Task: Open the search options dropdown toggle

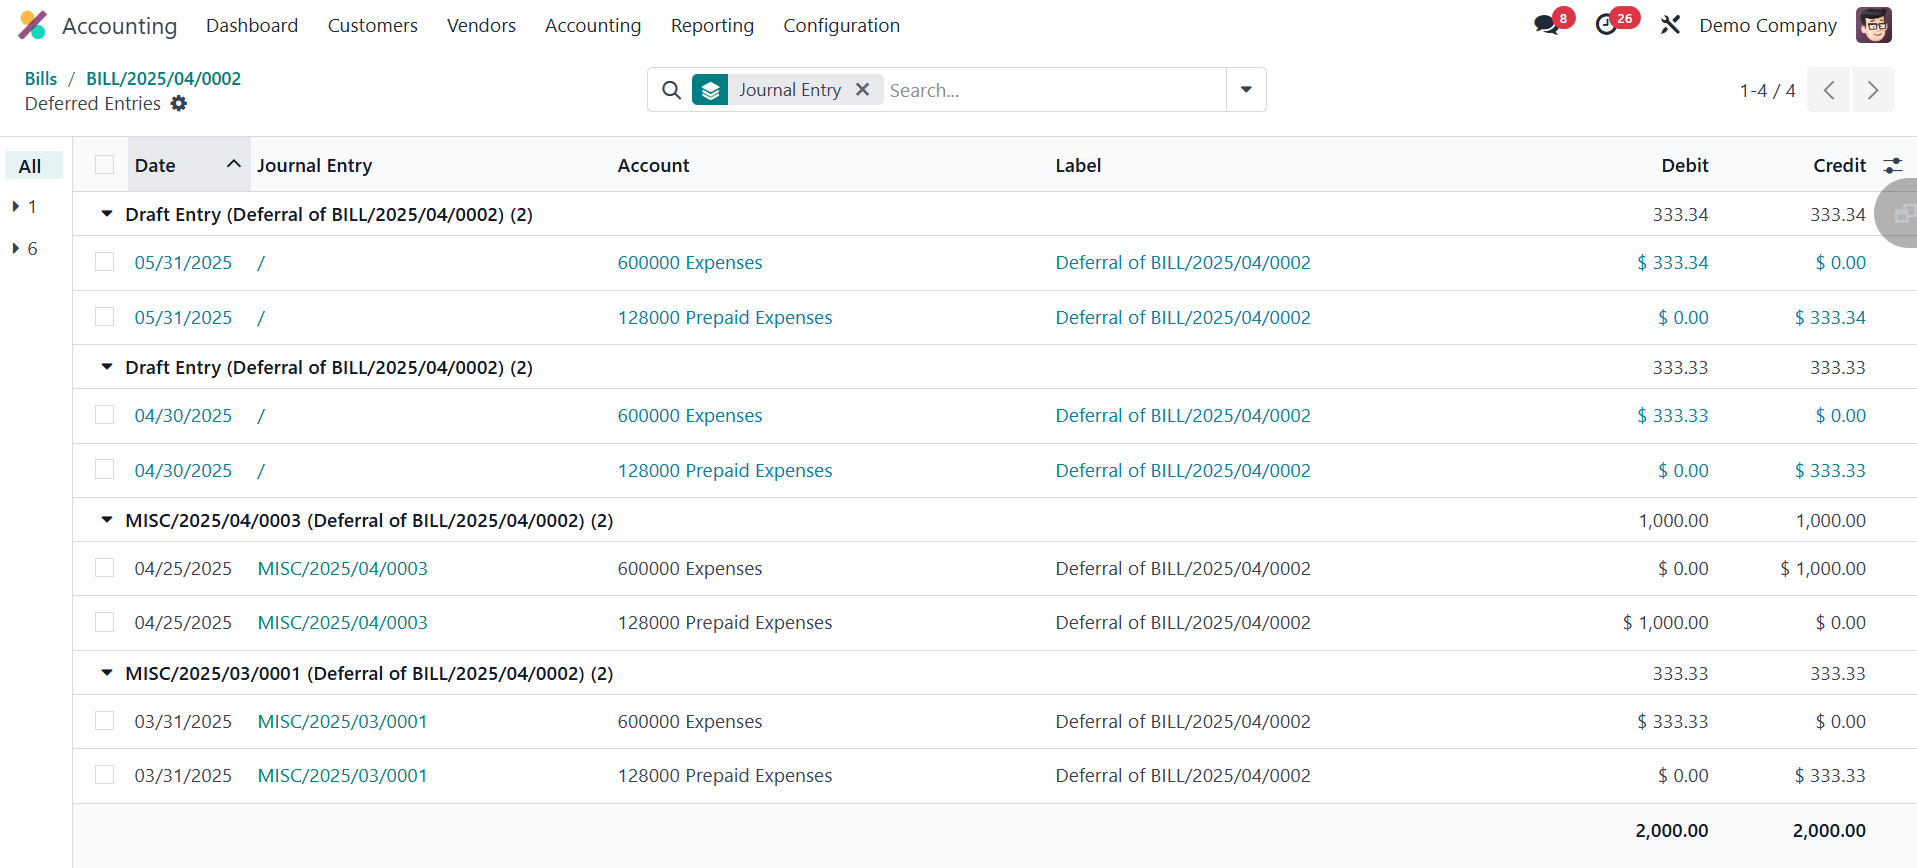Action: click(x=1246, y=90)
